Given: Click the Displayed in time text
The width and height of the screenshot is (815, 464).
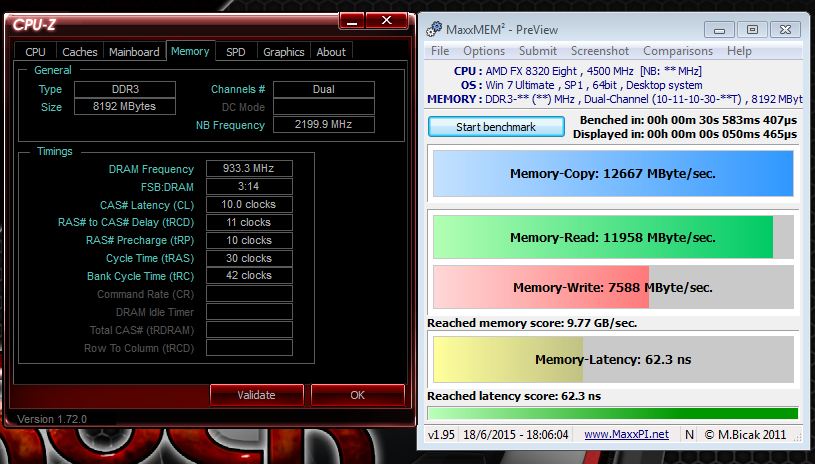Looking at the screenshot, I should (x=685, y=134).
